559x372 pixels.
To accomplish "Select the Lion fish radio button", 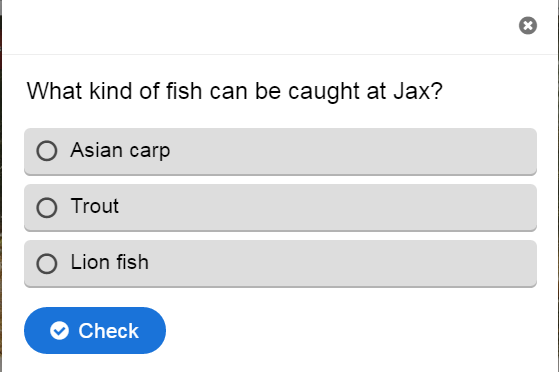I will click(47, 264).
